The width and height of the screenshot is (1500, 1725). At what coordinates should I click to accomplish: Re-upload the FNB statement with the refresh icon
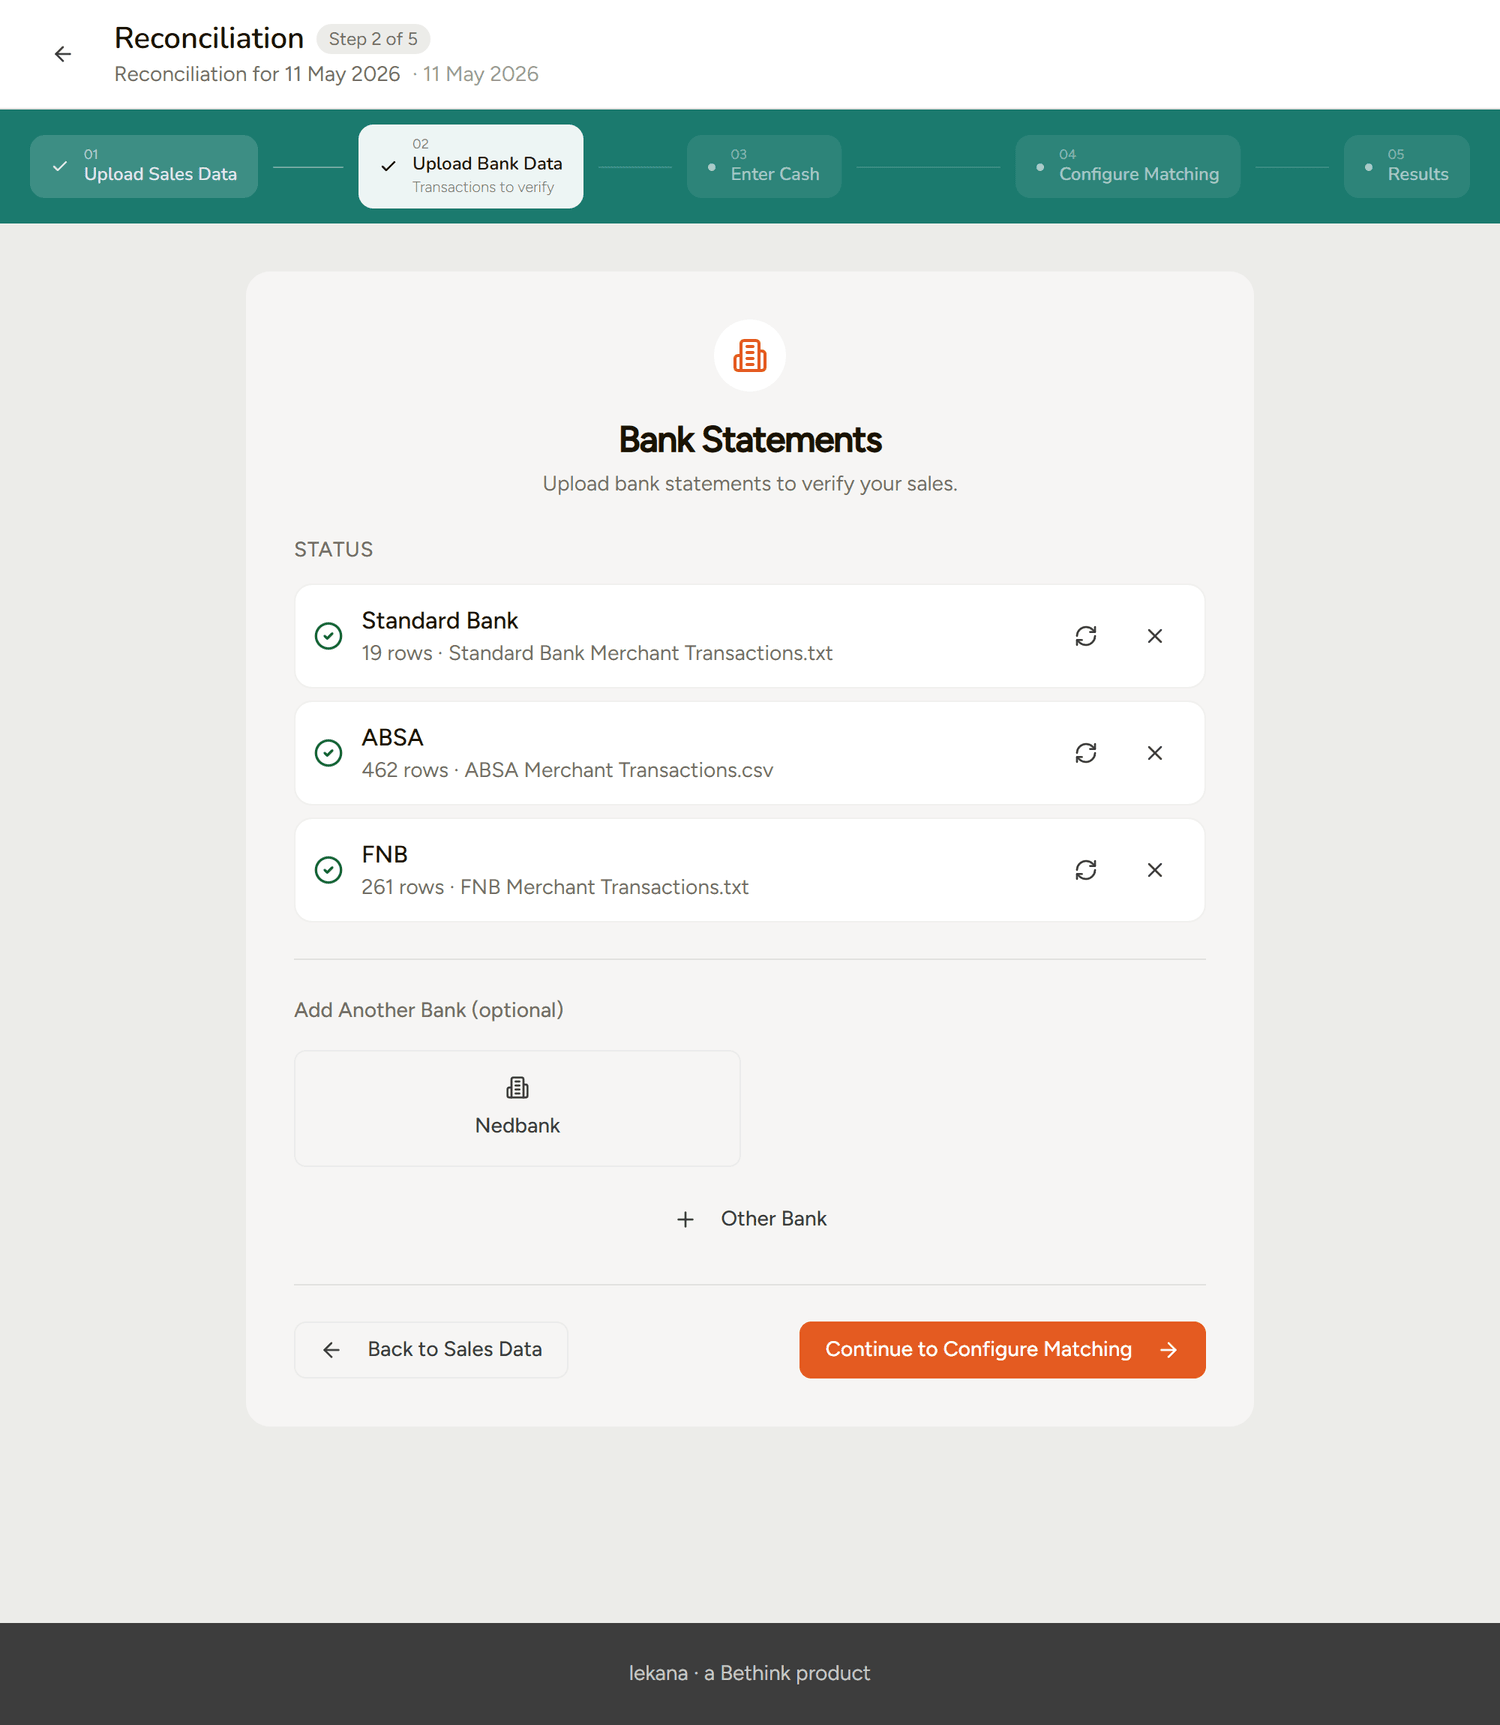tap(1086, 870)
